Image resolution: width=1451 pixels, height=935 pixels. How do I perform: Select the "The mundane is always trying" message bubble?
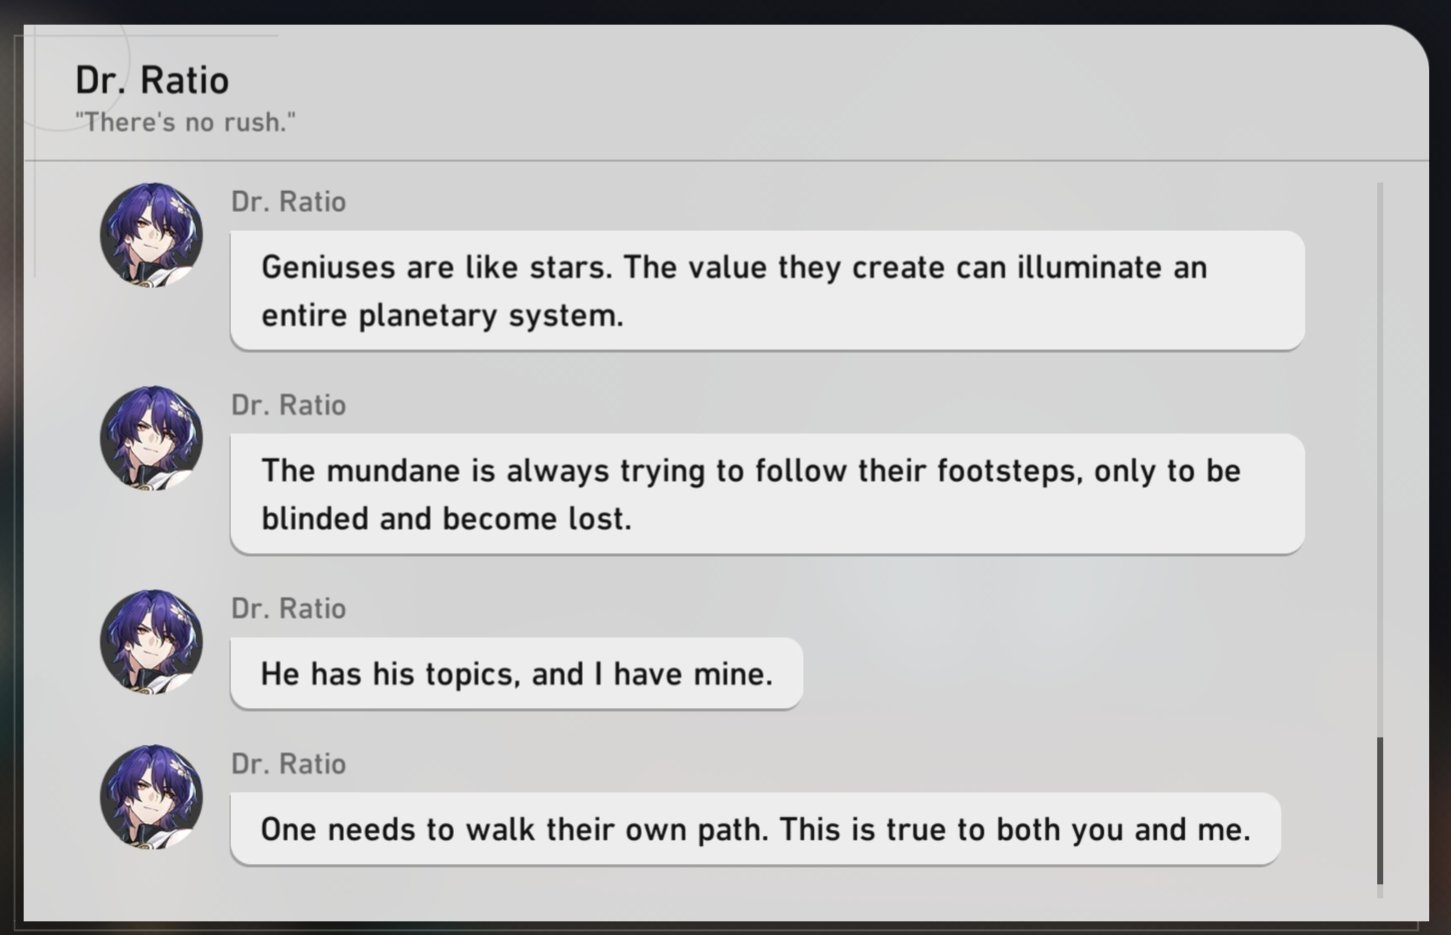pos(767,494)
